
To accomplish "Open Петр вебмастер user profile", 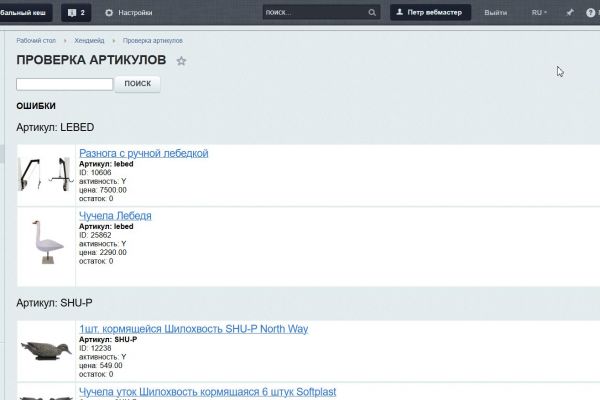I will [430, 12].
